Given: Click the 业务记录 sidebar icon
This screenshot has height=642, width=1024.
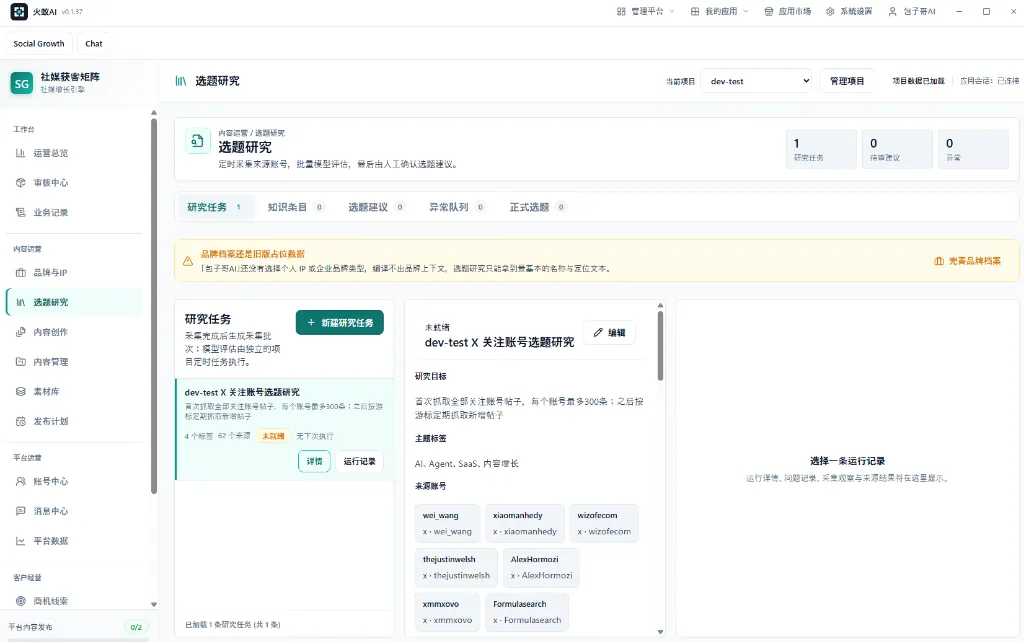Looking at the screenshot, I should 20,212.
